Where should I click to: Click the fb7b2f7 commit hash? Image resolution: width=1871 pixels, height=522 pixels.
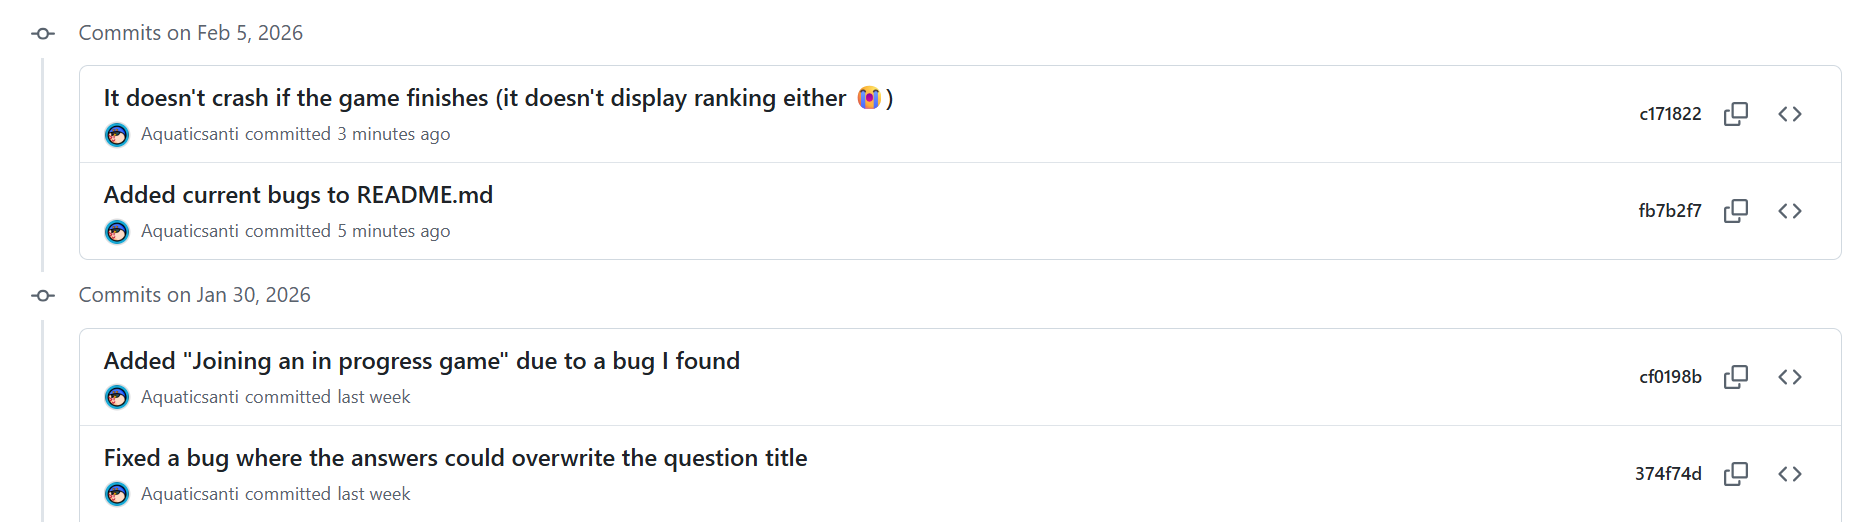[x=1669, y=211]
